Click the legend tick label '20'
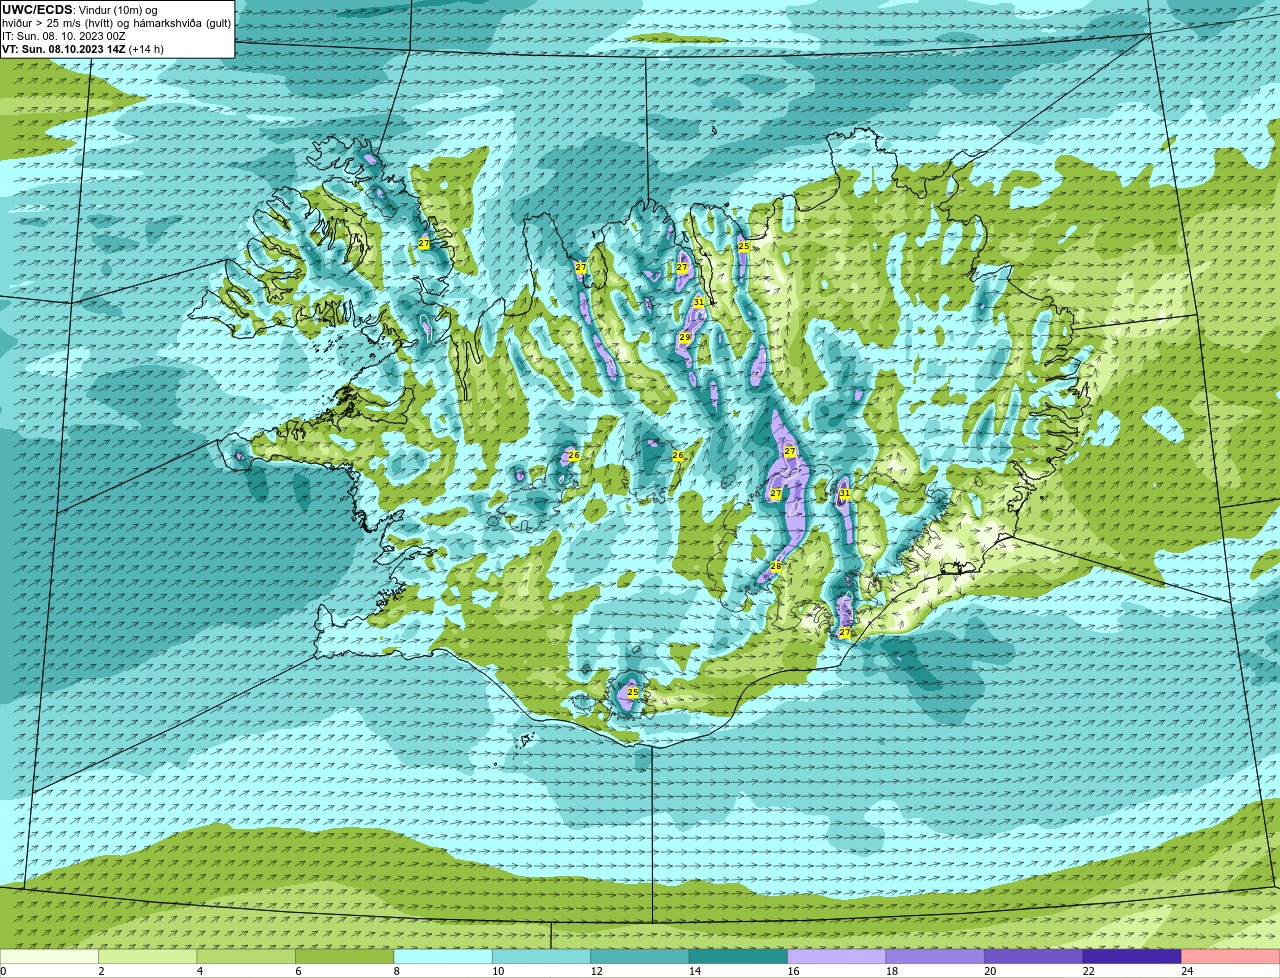The image size is (1280, 978). [989, 971]
